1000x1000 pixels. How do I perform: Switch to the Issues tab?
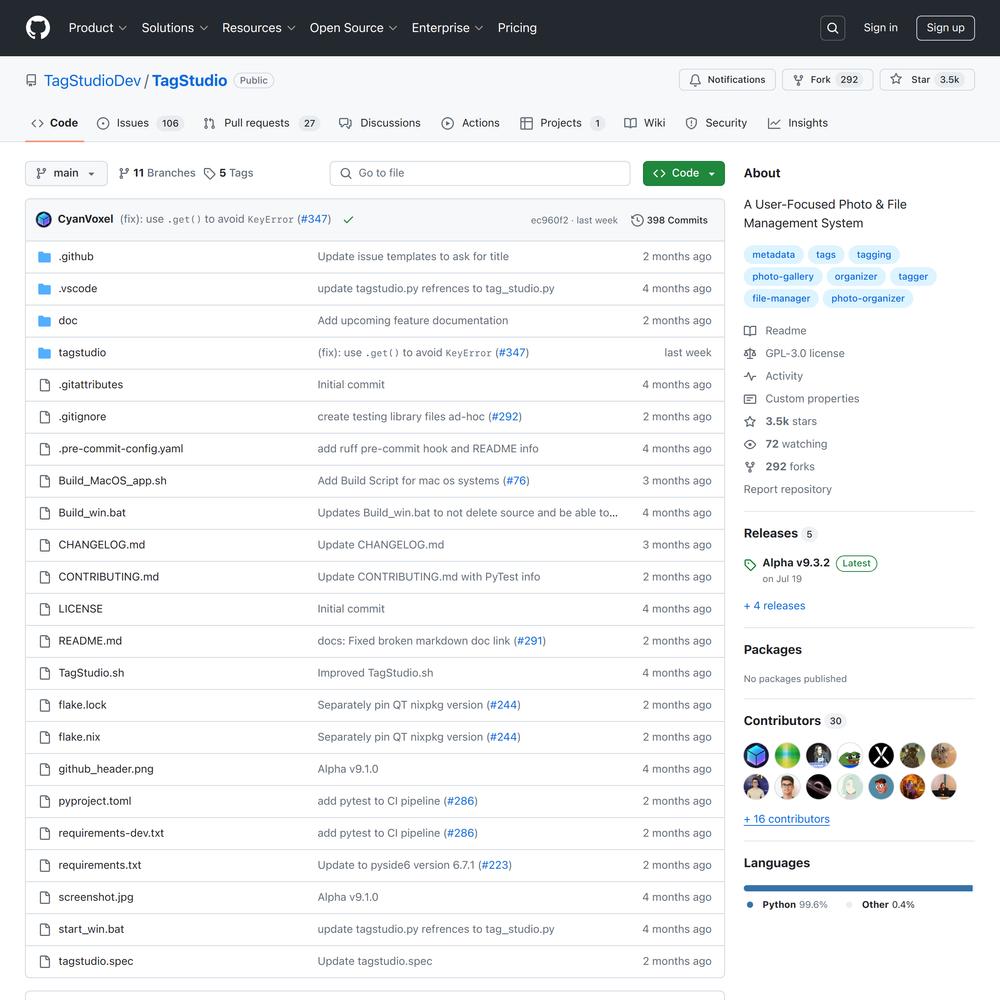[140, 123]
